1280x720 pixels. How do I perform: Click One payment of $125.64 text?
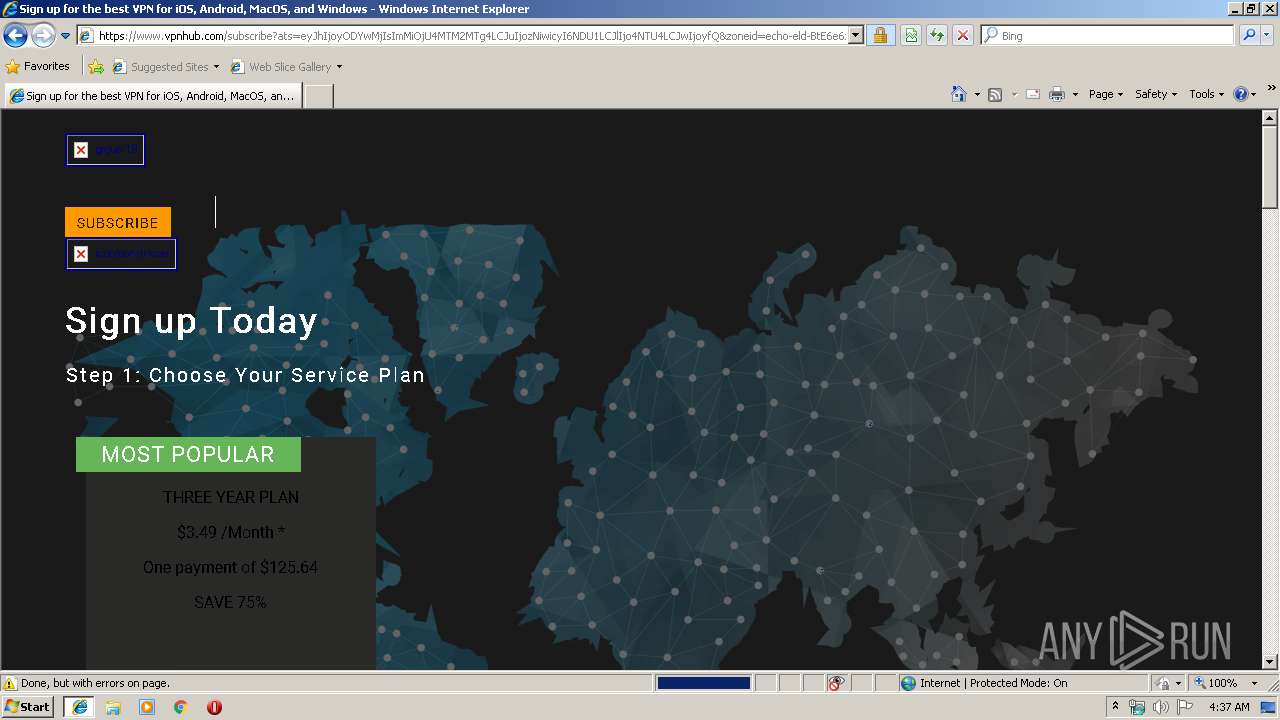point(231,567)
